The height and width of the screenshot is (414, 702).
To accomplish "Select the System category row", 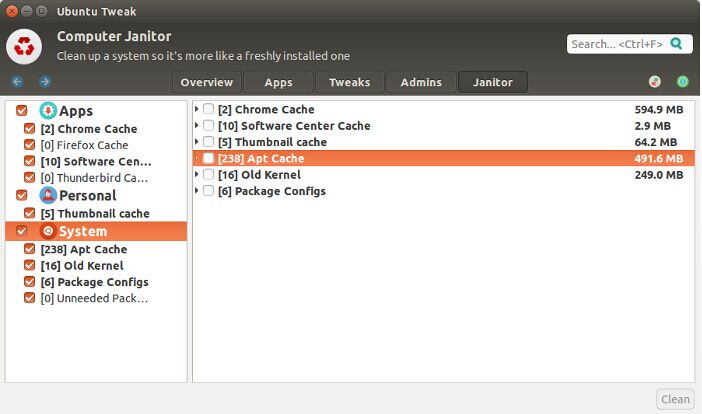I will click(96, 231).
